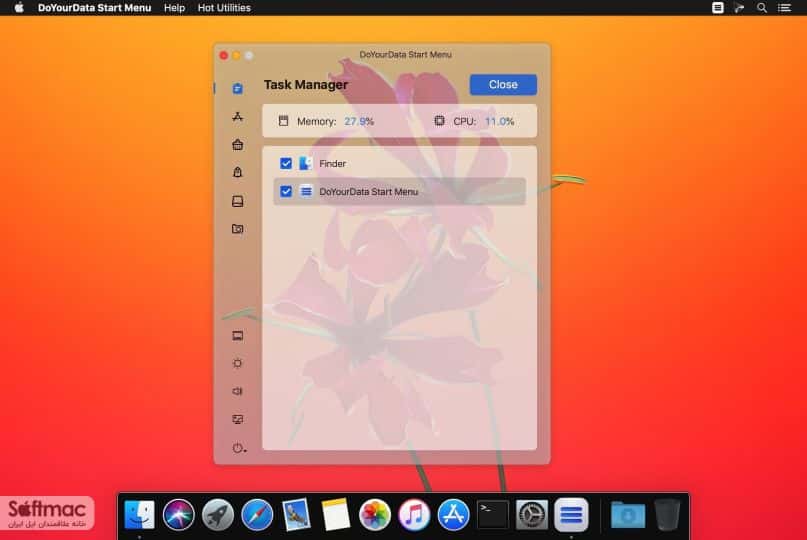Open the Help menu
Screen dimensions: 807x540
tap(174, 8)
